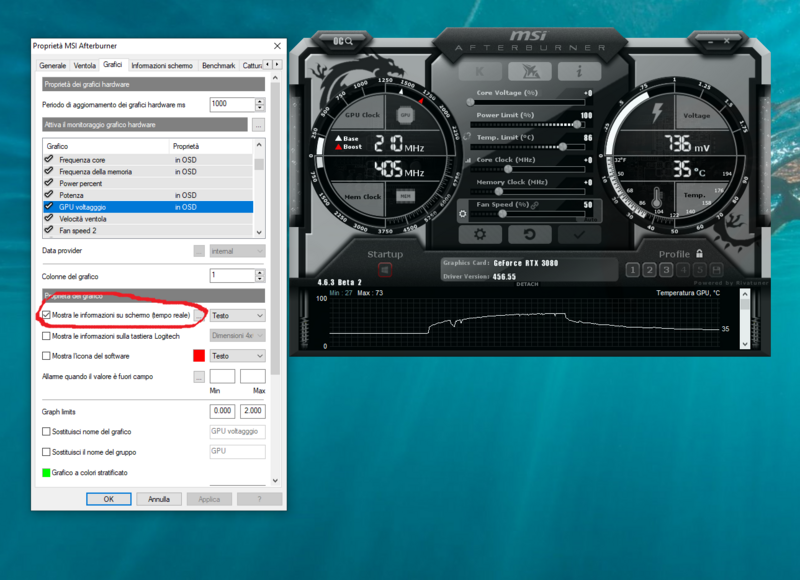Toggle the Windows startup icon
This screenshot has width=800, height=580.
pos(385,270)
